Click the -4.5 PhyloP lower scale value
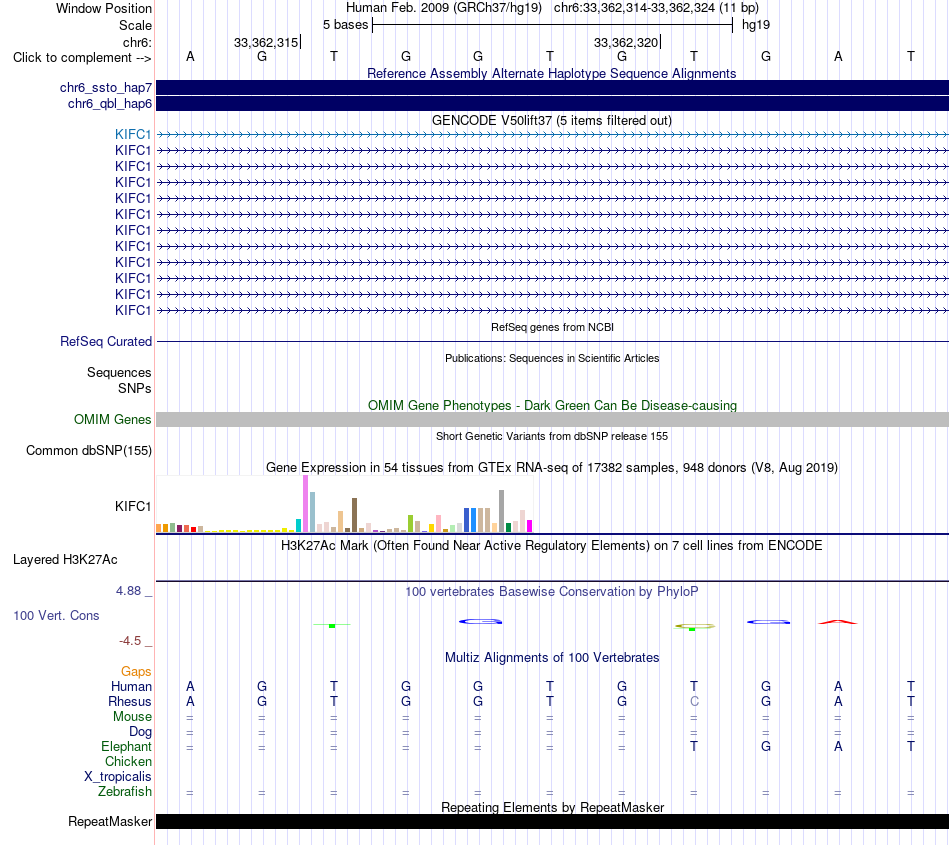 [x=130, y=641]
